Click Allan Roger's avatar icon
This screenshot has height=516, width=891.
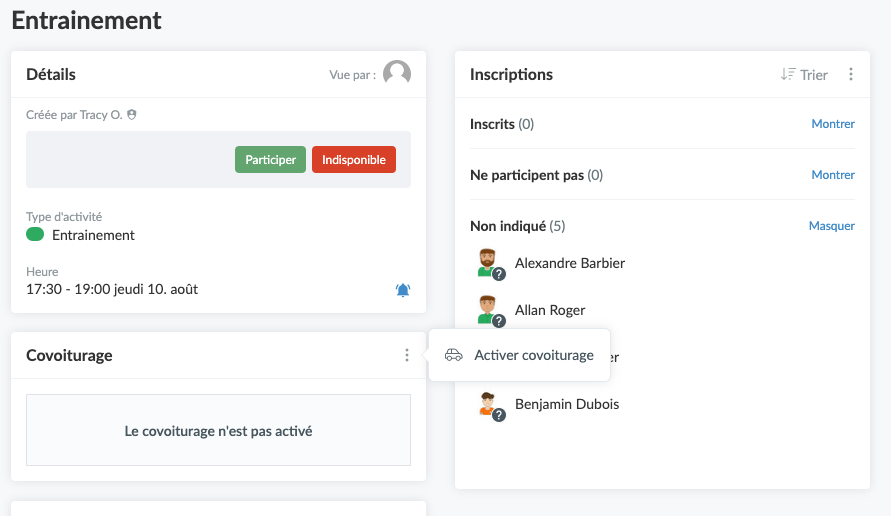[x=488, y=310]
